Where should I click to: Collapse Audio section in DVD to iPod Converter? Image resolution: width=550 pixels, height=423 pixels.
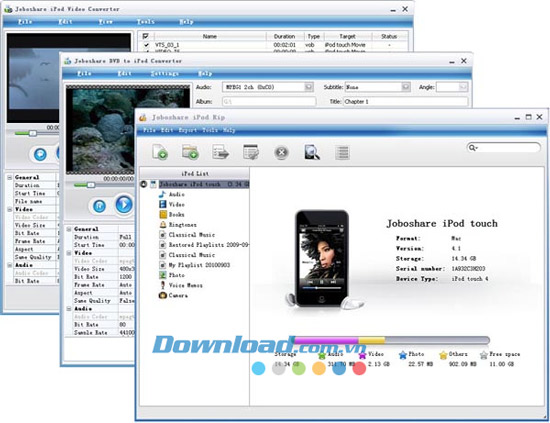(x=69, y=309)
